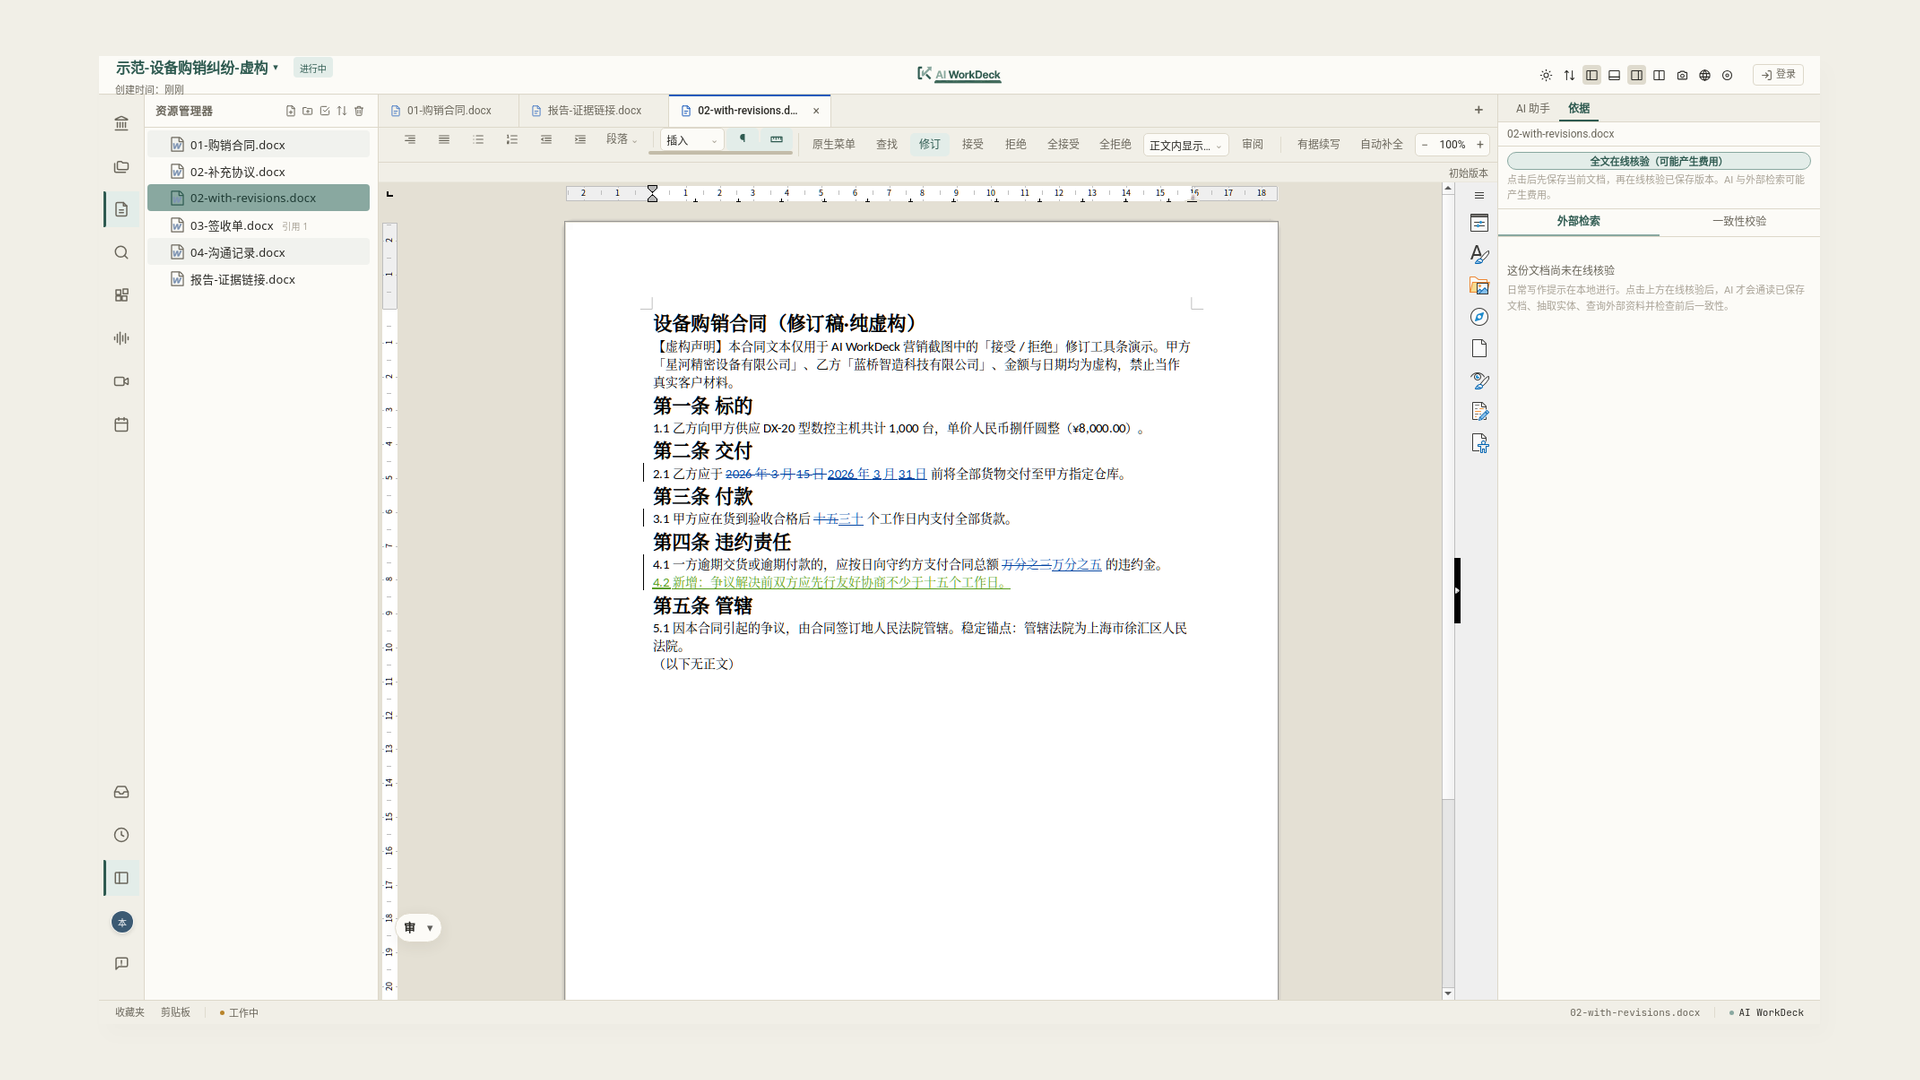
Task: Open the video camera icon in left bar
Action: 121,381
